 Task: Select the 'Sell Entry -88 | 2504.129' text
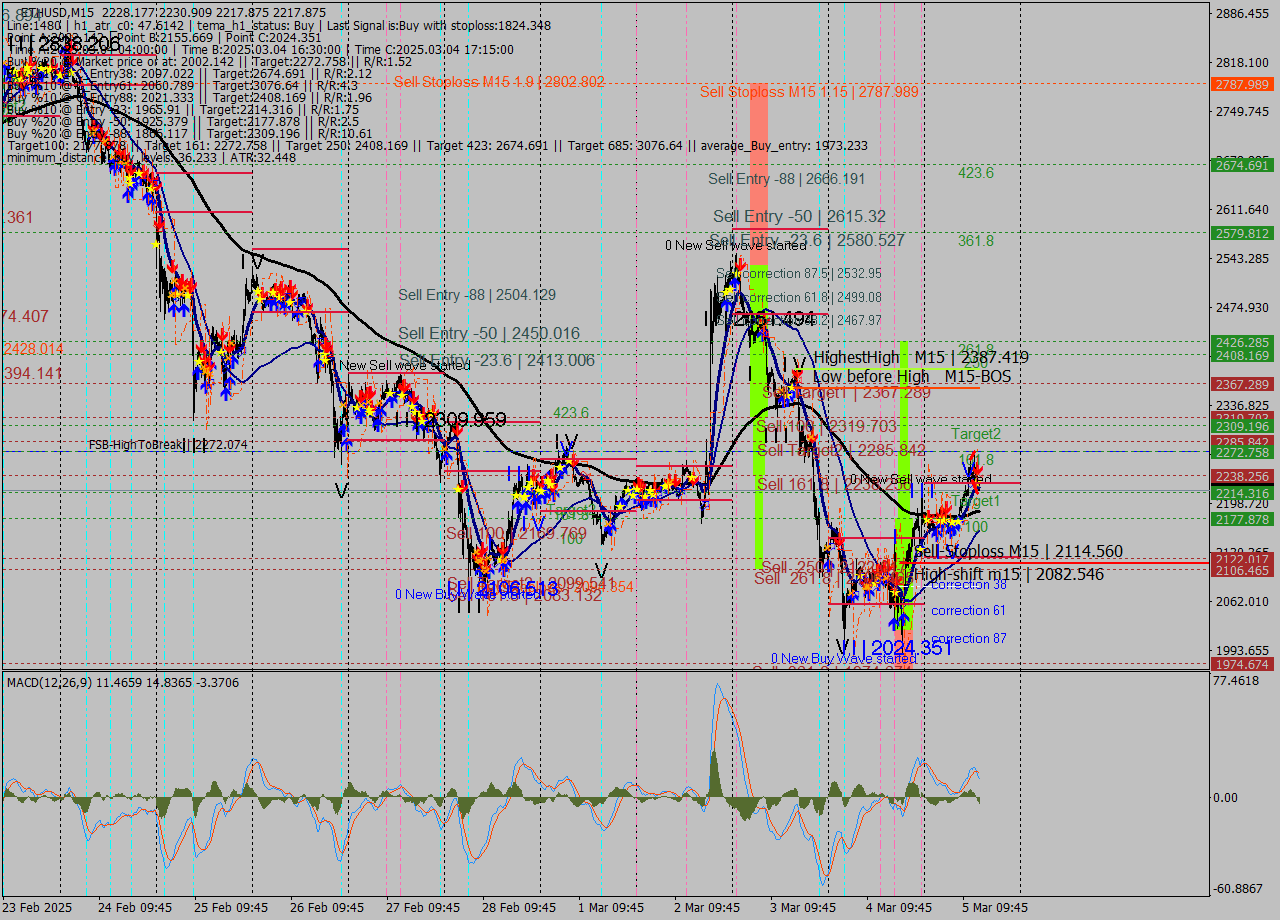(477, 295)
